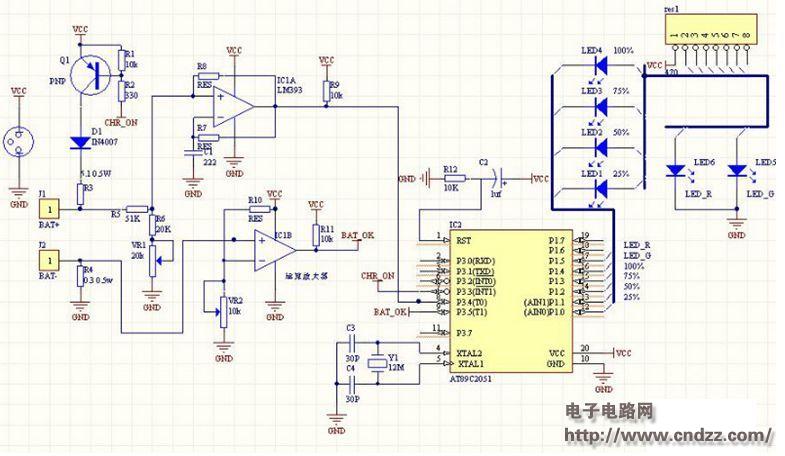Select the P1.7 pin label
Viewport: 785px width, 456px height.
(556, 241)
